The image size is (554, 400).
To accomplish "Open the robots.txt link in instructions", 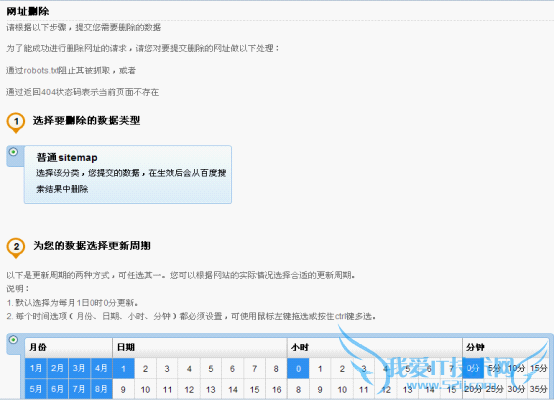I will 41,70.
